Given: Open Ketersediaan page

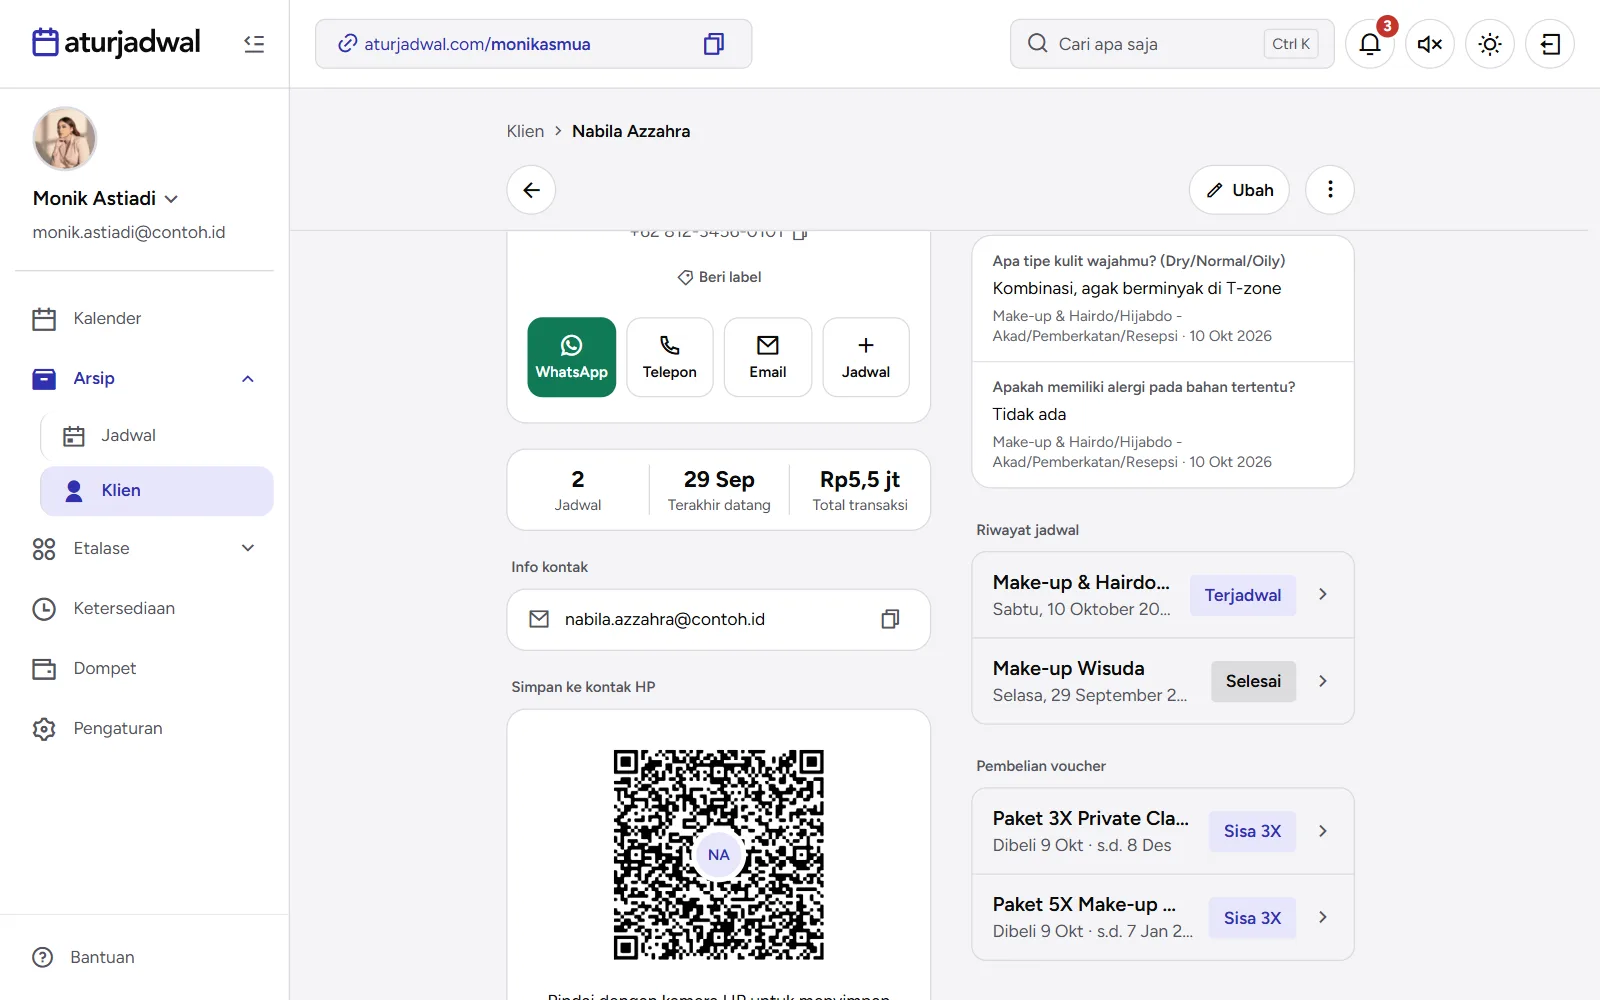Looking at the screenshot, I should pyautogui.click(x=144, y=608).
